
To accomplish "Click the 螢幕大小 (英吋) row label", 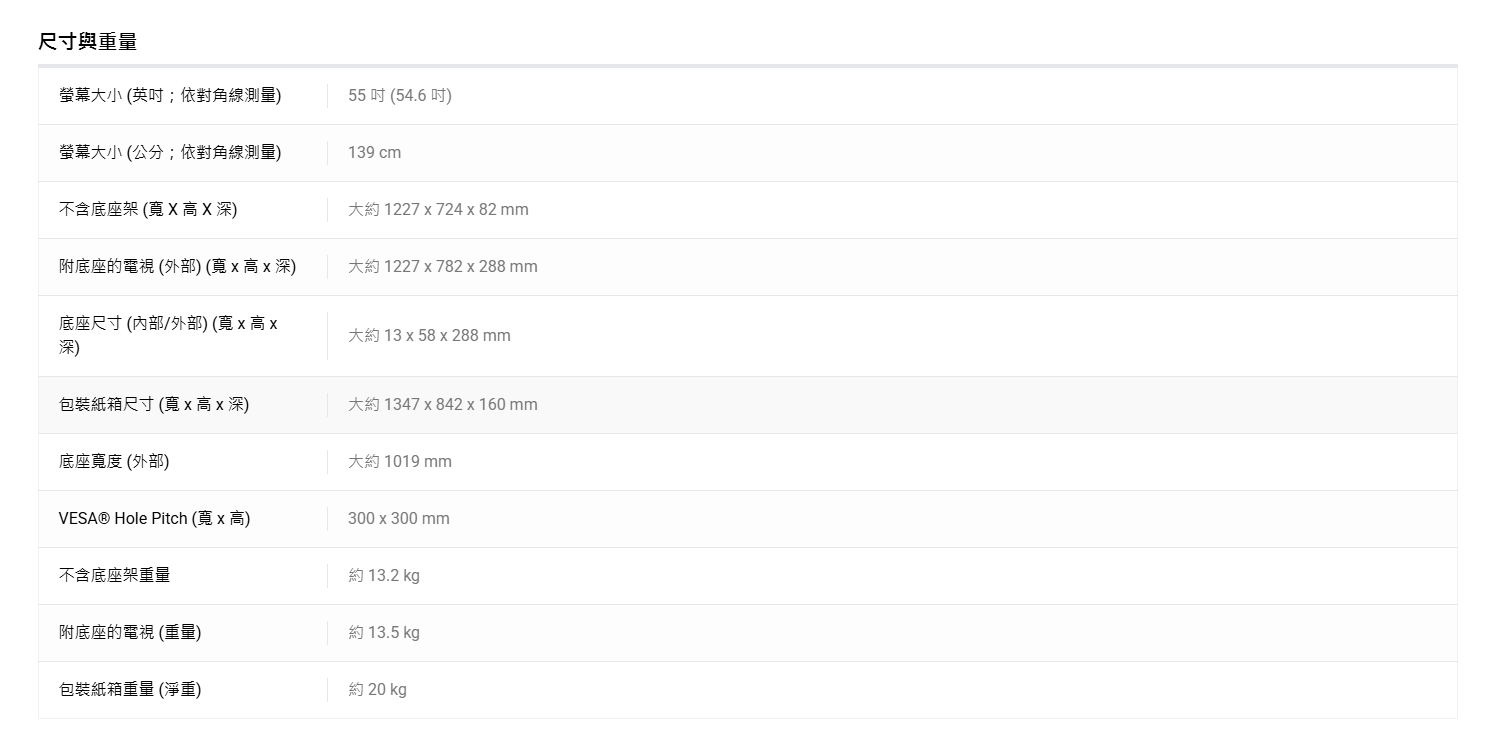I will pyautogui.click(x=170, y=95).
